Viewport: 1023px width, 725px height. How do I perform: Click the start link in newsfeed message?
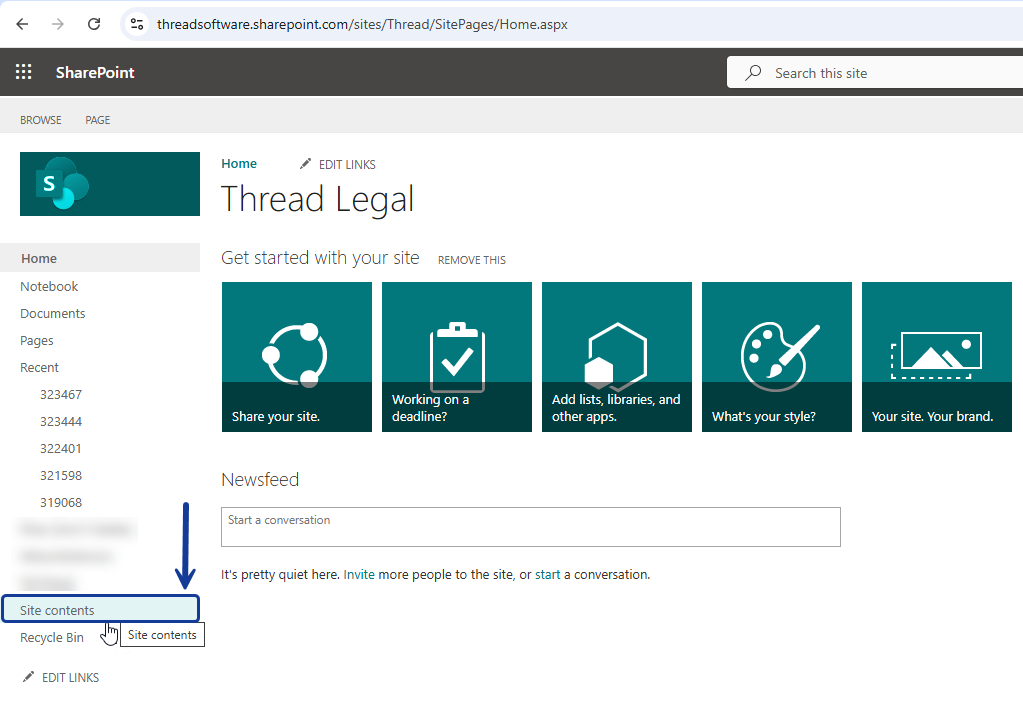pos(547,574)
